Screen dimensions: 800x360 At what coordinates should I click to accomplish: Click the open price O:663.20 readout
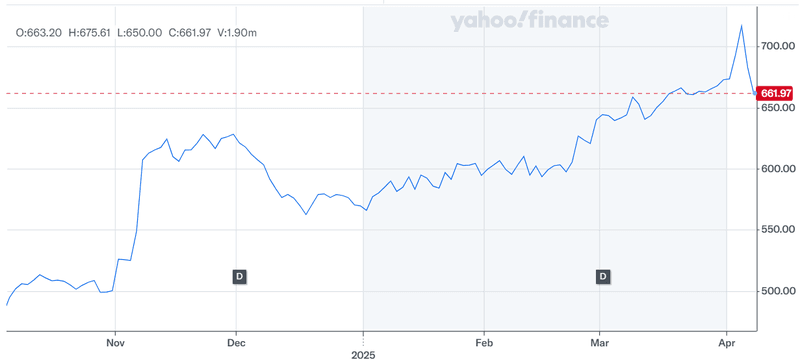pos(39,33)
